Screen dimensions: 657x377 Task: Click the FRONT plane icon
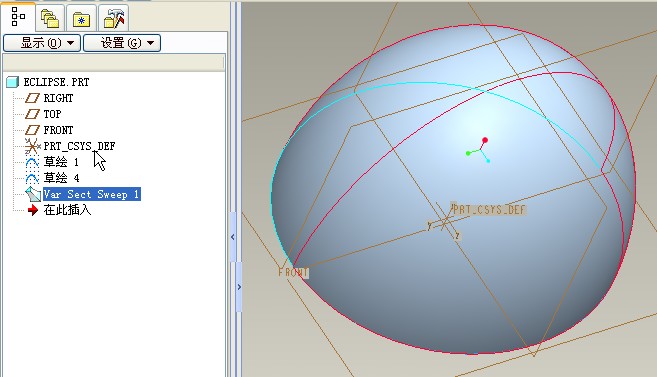click(x=32, y=130)
